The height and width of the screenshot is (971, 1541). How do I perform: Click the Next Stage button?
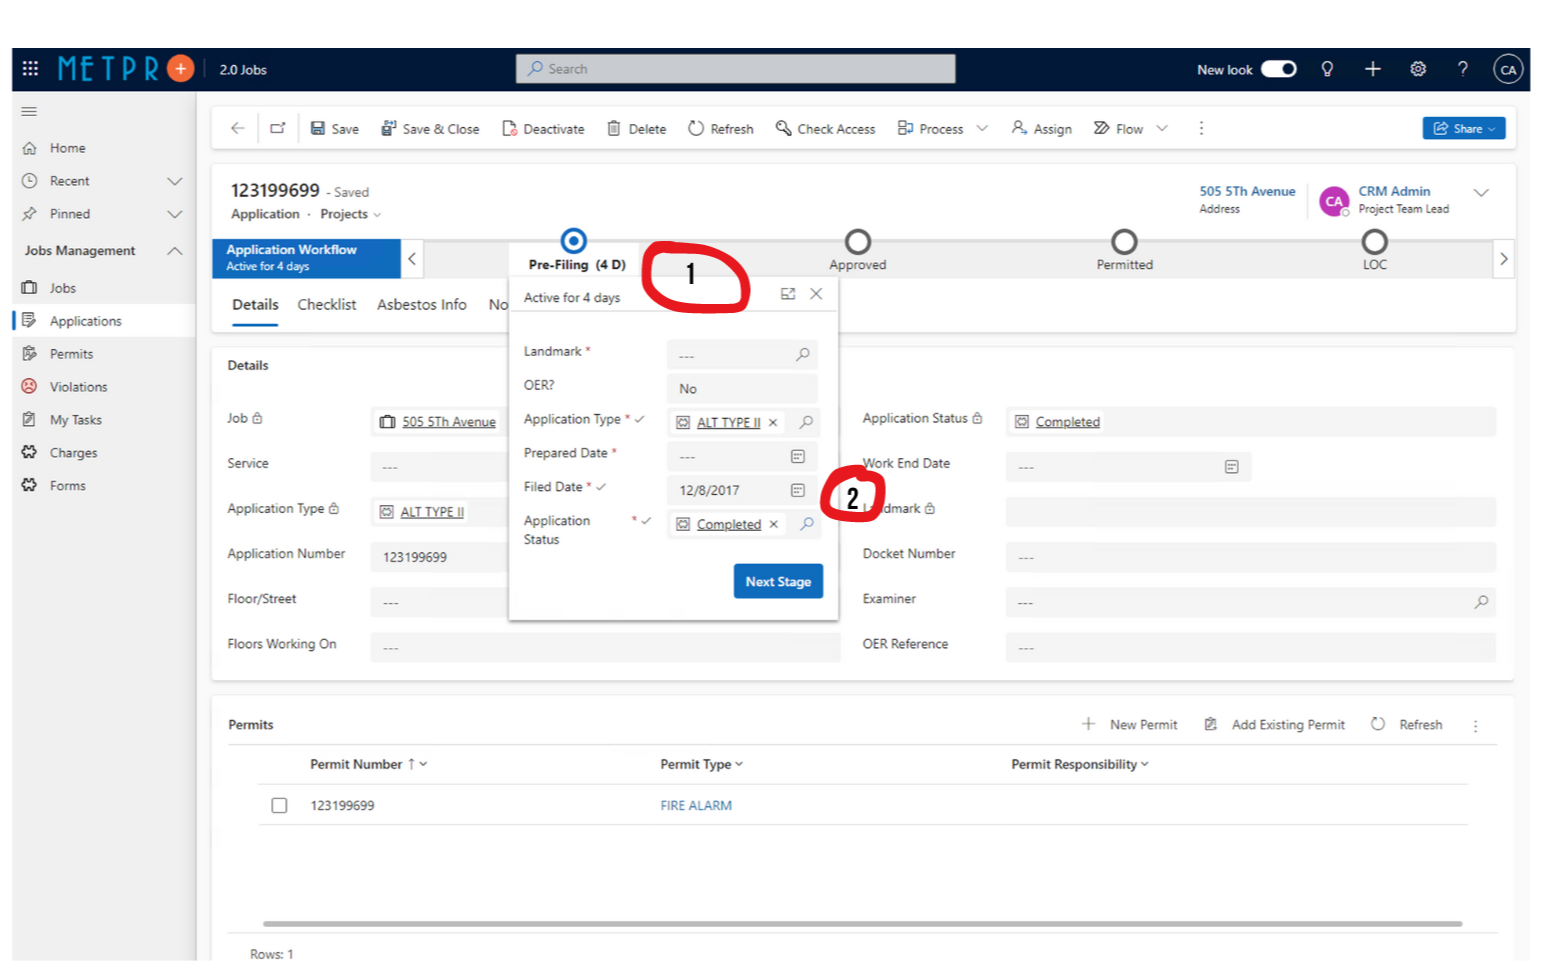(777, 582)
